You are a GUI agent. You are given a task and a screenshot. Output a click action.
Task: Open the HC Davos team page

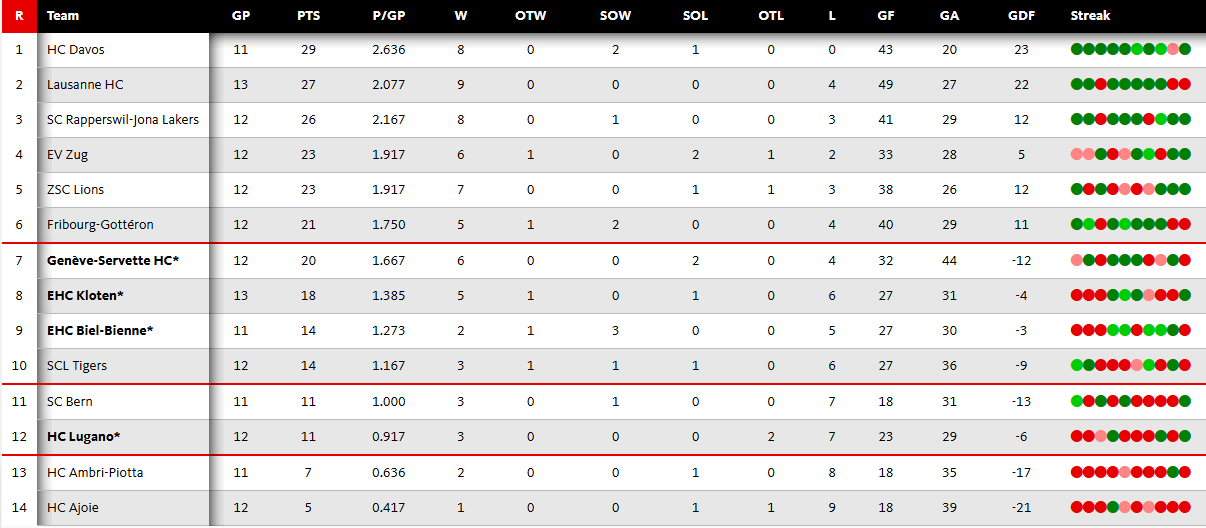tap(76, 50)
